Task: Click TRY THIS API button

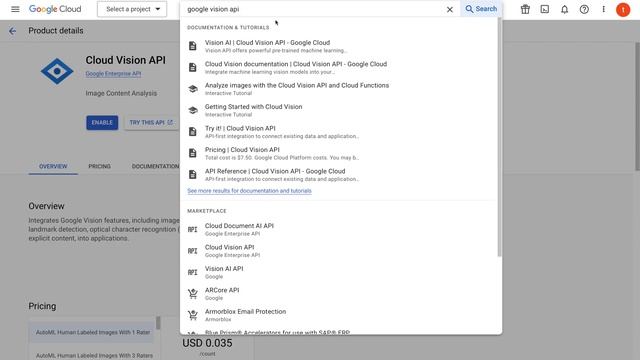Action: point(151,122)
